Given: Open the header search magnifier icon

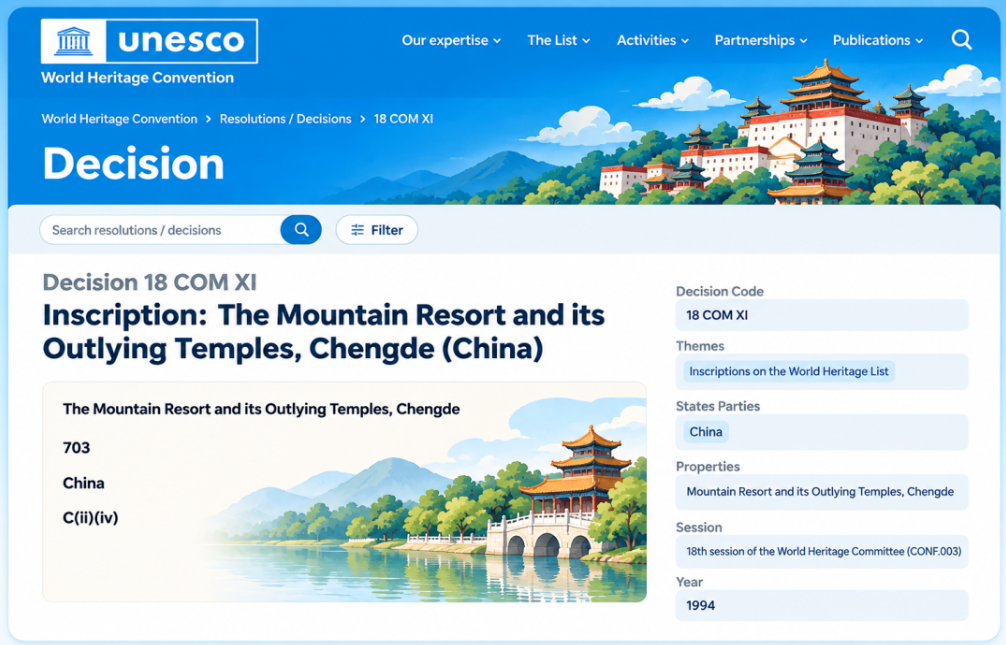Looking at the screenshot, I should (x=961, y=40).
